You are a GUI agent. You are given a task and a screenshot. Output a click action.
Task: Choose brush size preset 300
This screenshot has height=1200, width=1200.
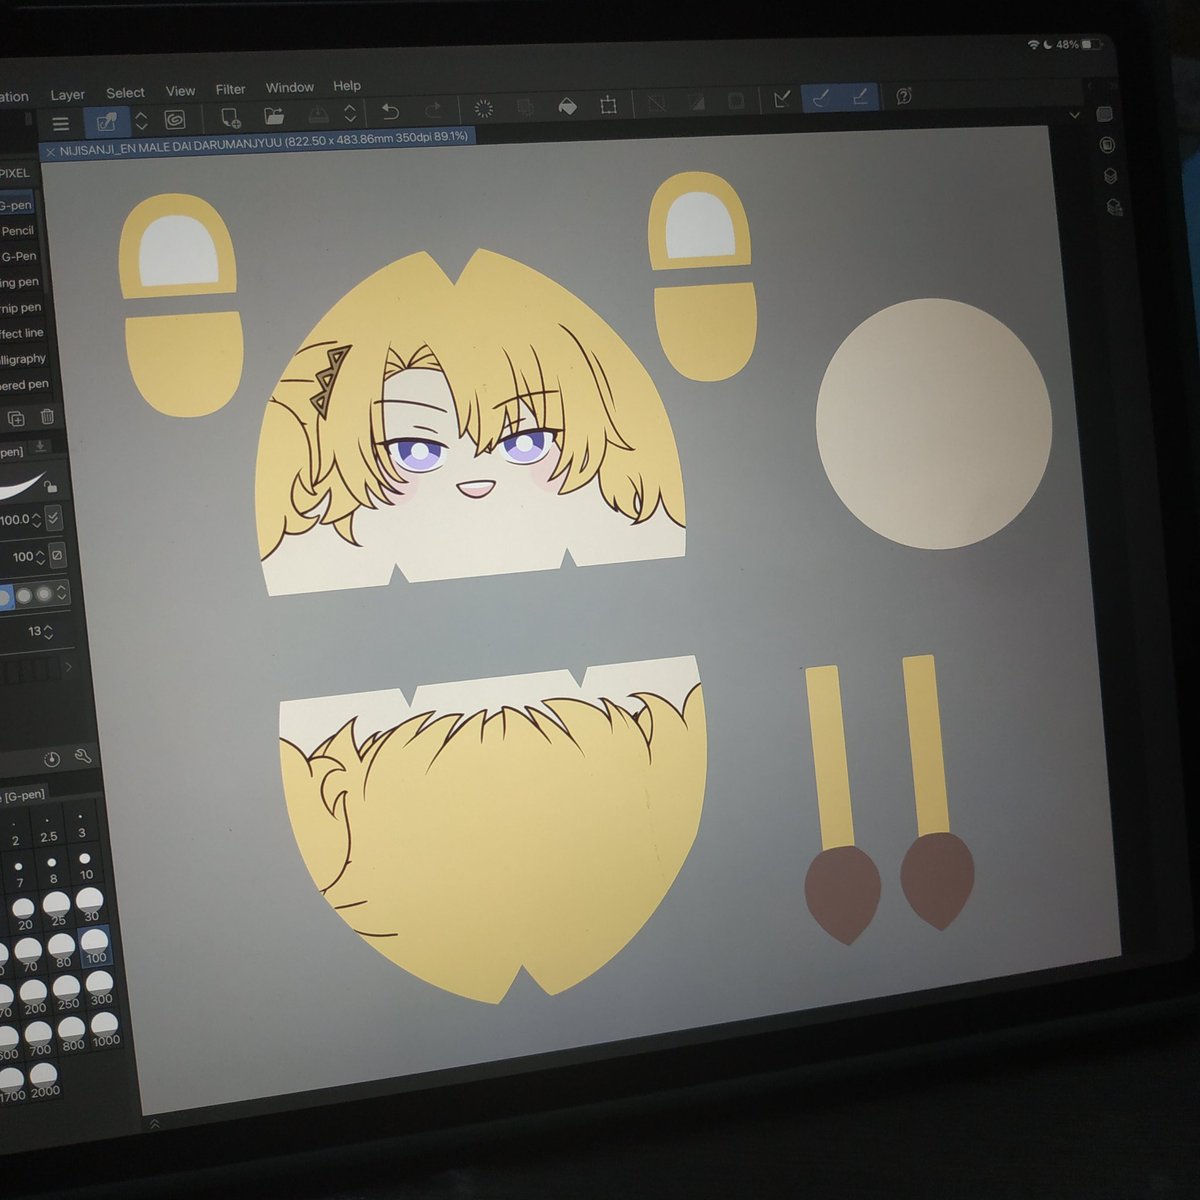100,988
